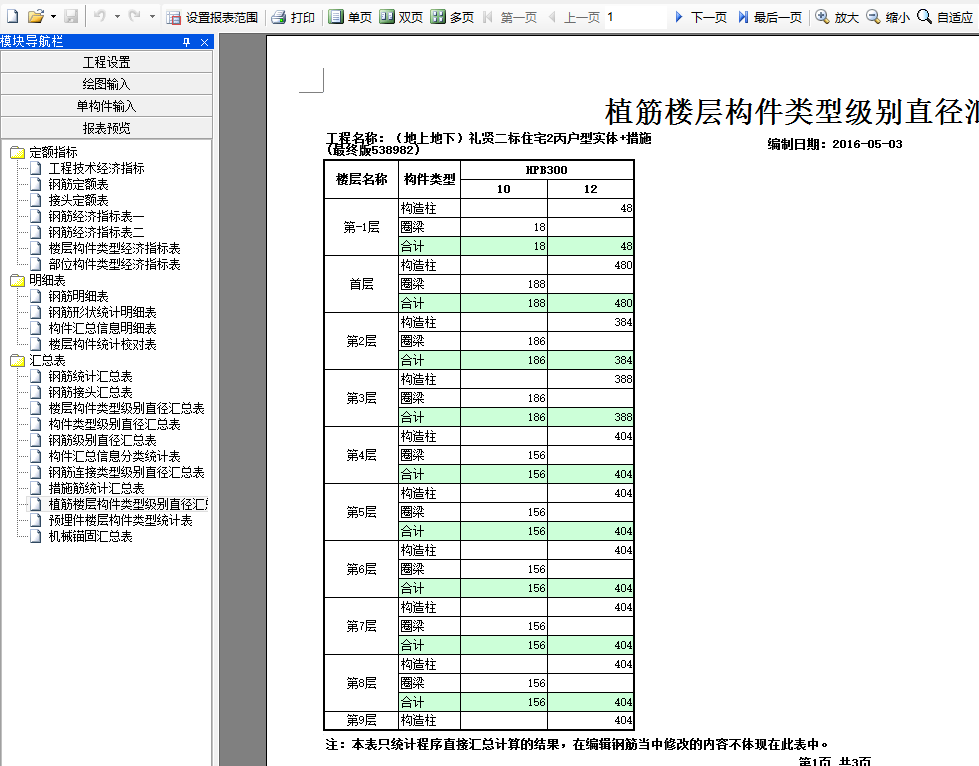
Task: Close the 模块导航栏 panel
Action: [204, 42]
